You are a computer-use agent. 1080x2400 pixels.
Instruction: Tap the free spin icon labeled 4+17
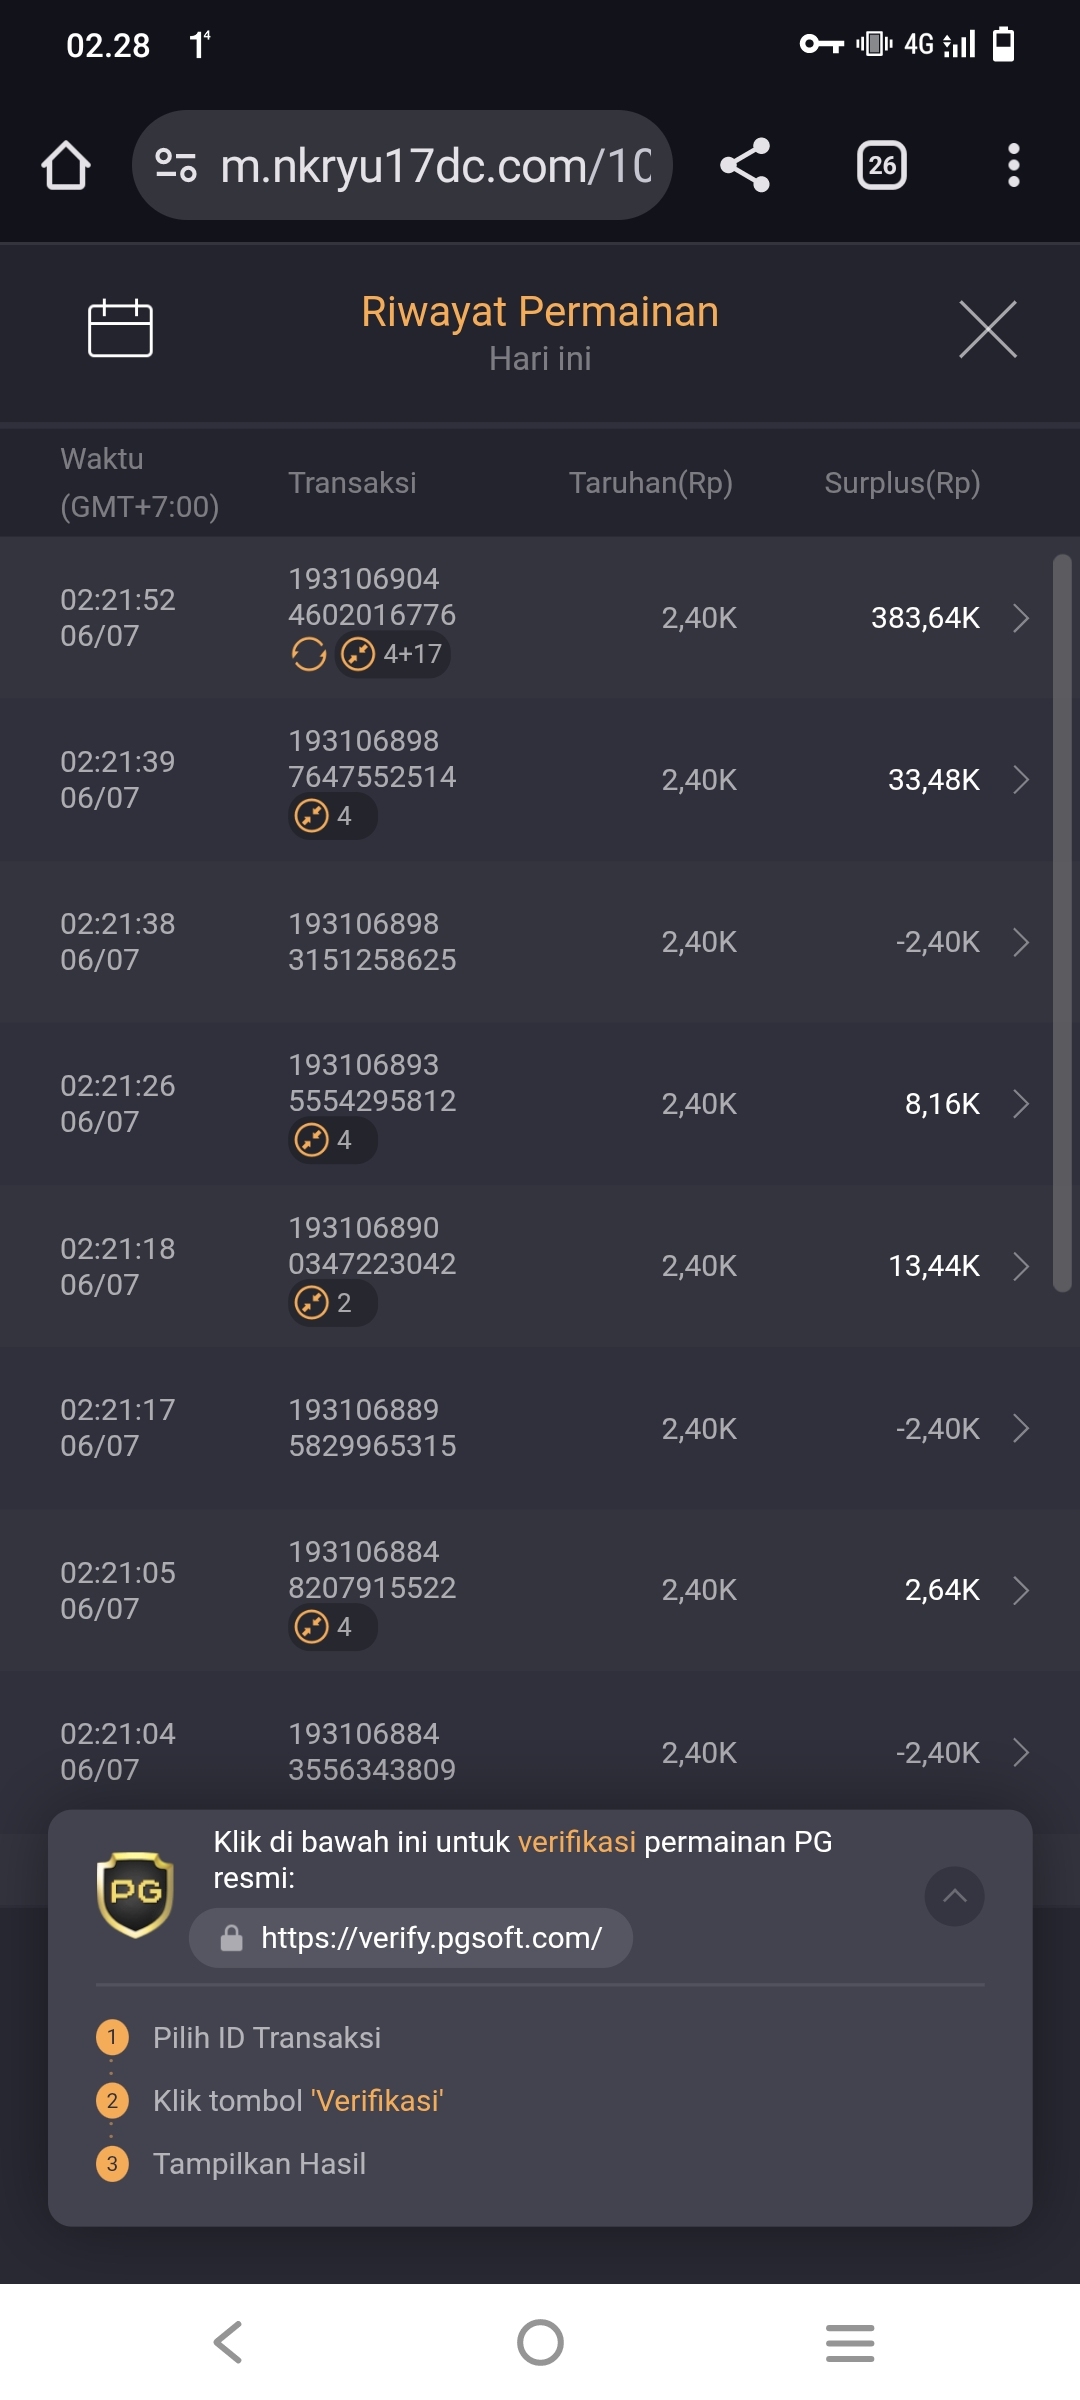click(x=393, y=654)
